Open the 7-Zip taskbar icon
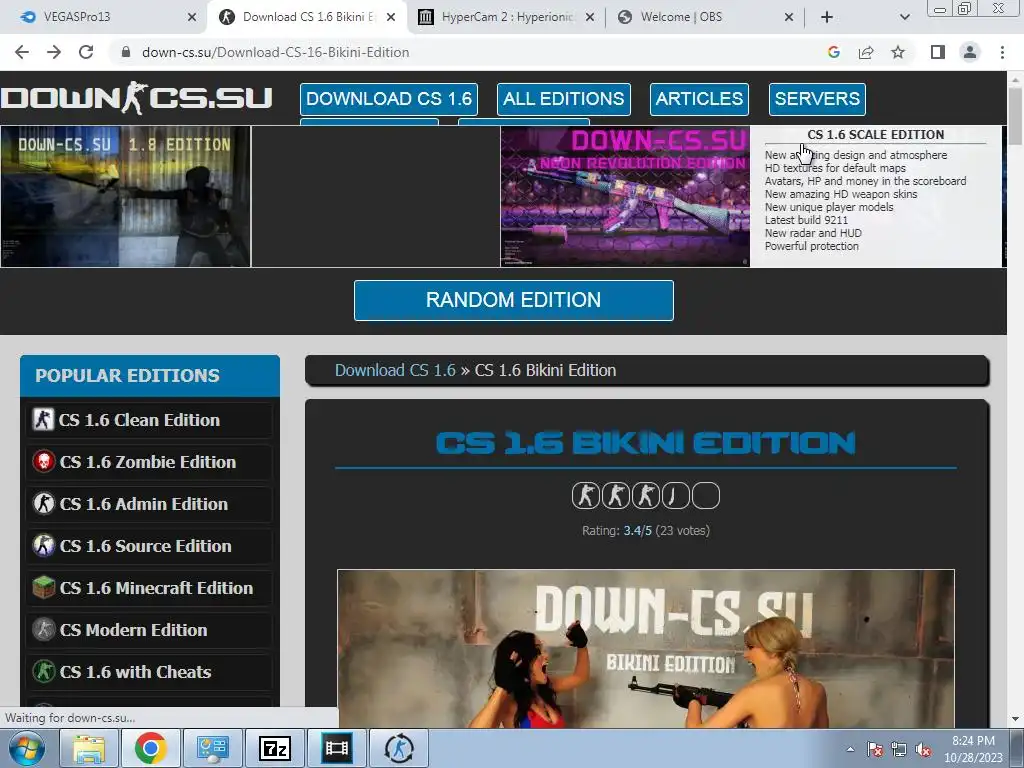 275,748
